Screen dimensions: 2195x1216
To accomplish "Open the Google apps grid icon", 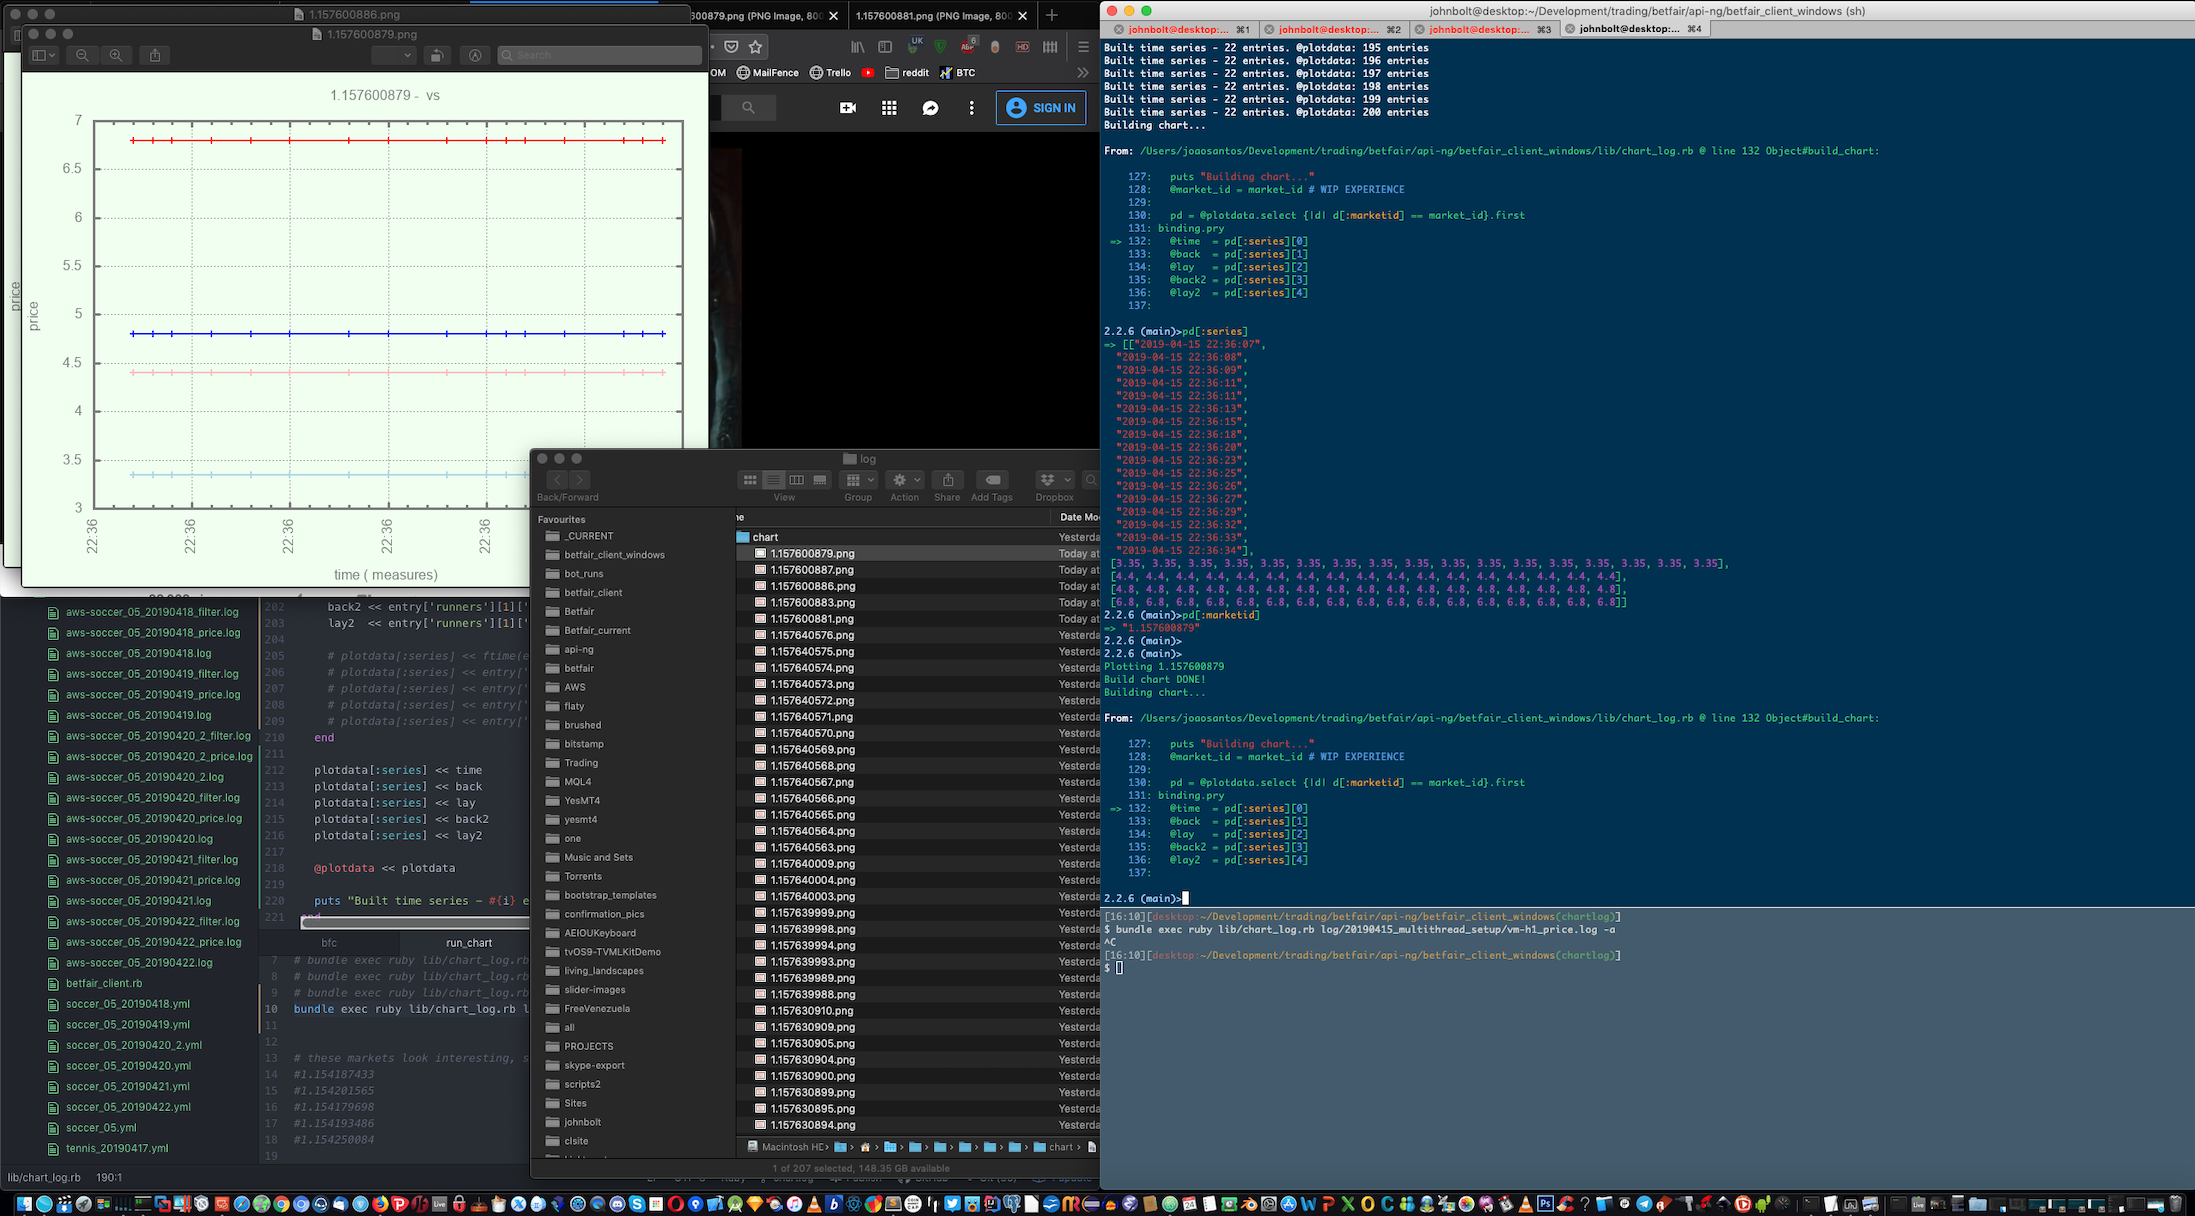I will [x=889, y=108].
